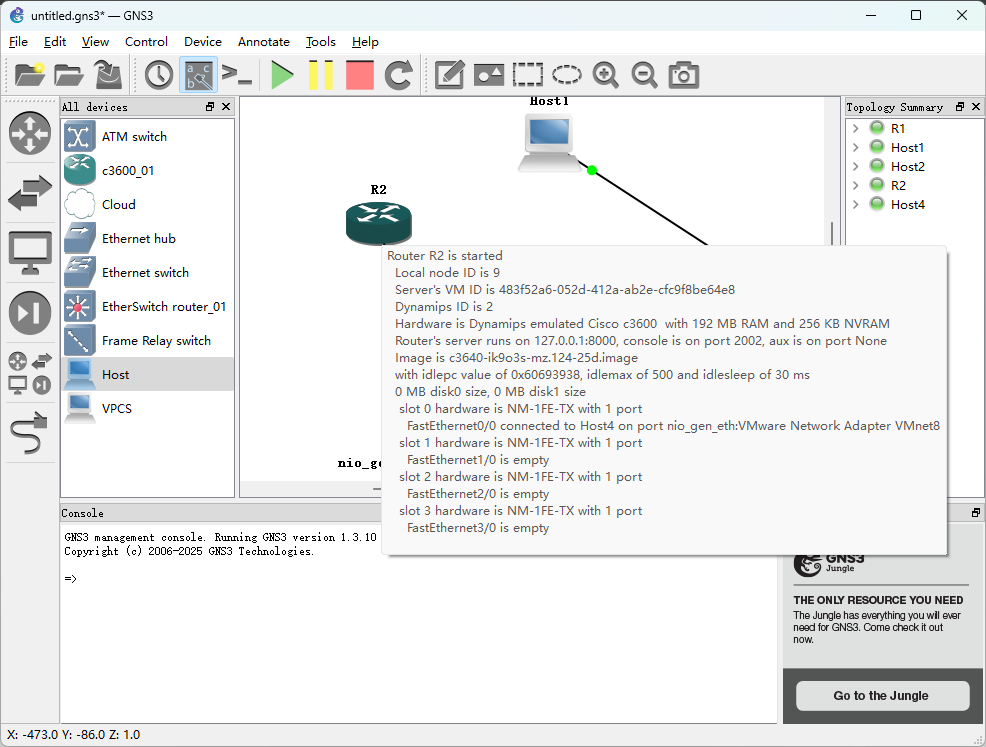
Task: Stop all devices with red square icon
Action: [x=360, y=75]
